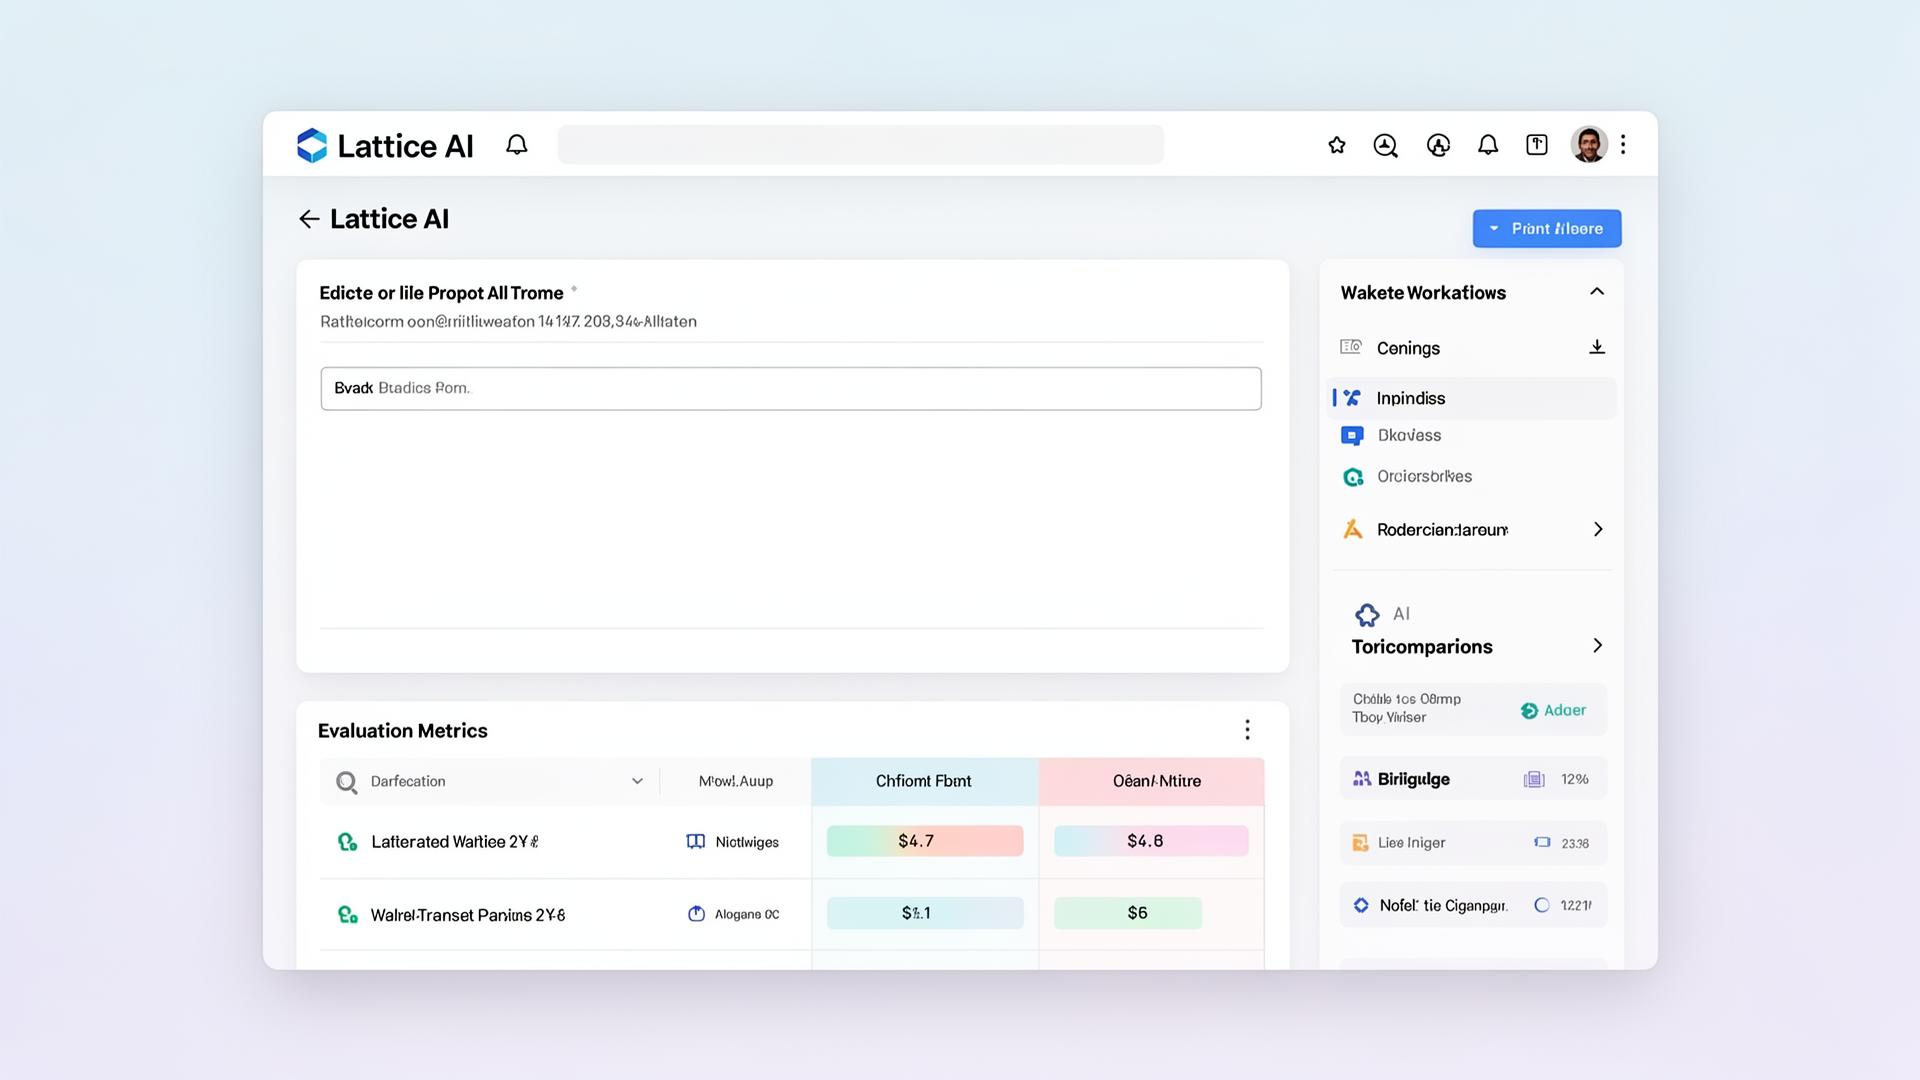Click the Alogane 0C clock icon
Screen dimensions: 1920x1080
point(697,914)
